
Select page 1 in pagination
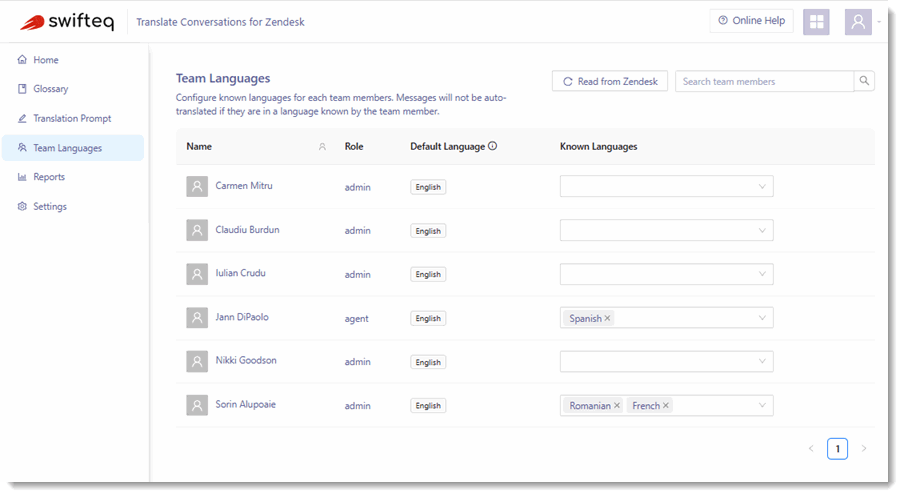click(x=837, y=449)
